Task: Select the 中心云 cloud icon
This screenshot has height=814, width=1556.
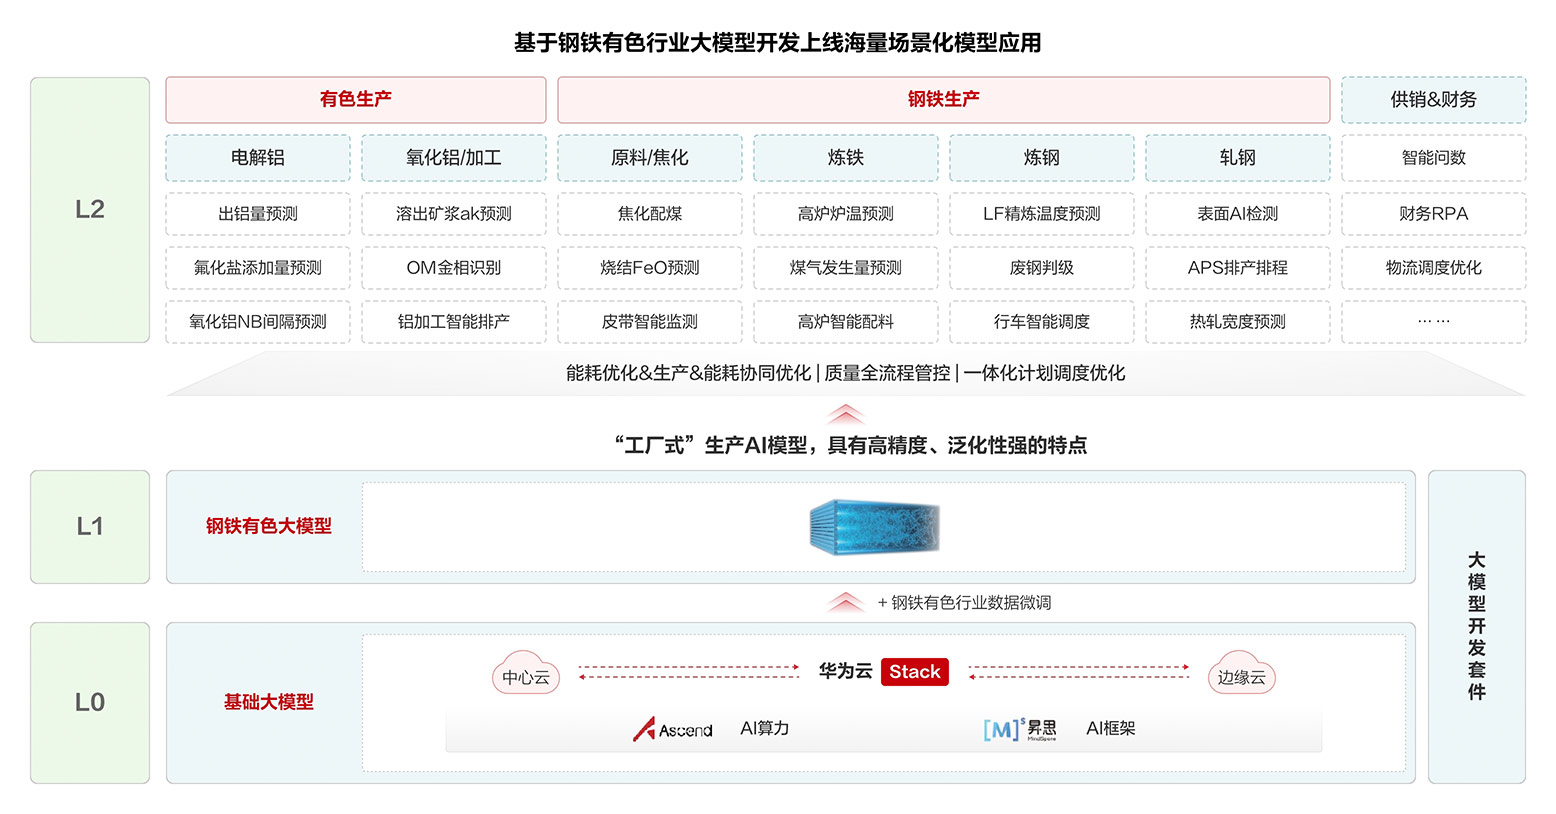Action: pos(526,676)
